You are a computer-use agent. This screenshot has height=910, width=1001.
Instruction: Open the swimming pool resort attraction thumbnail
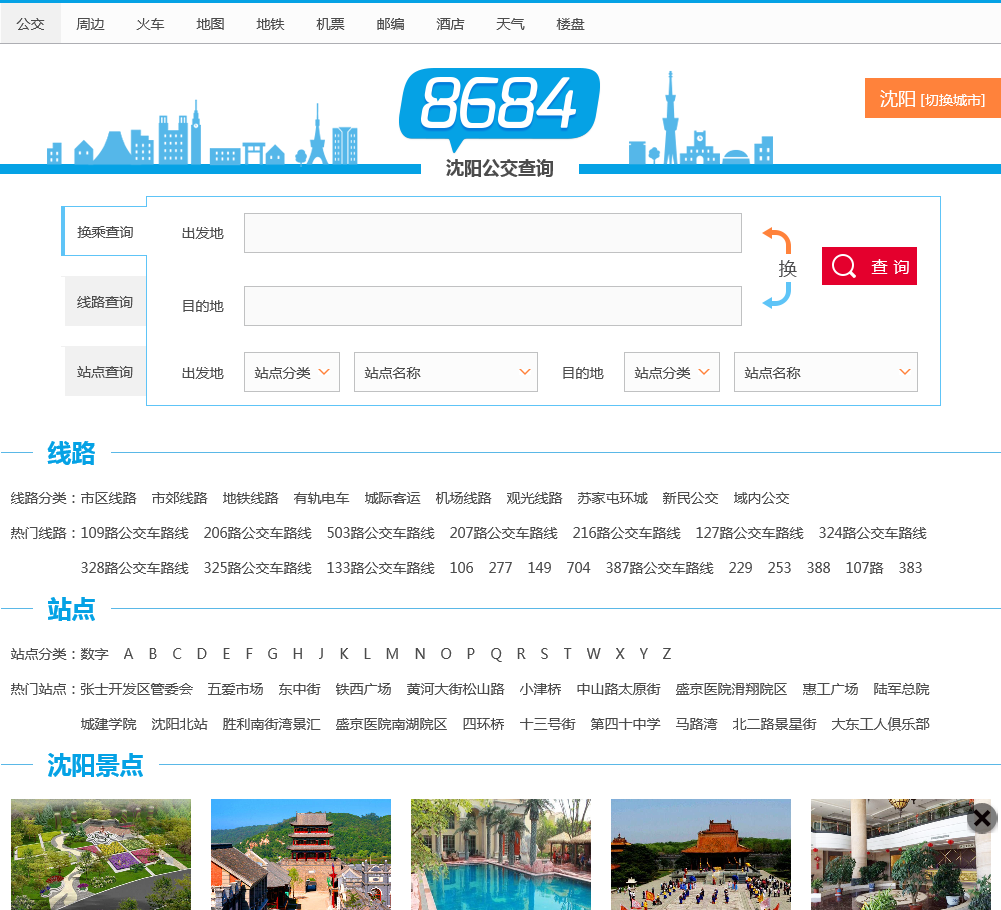click(x=501, y=854)
